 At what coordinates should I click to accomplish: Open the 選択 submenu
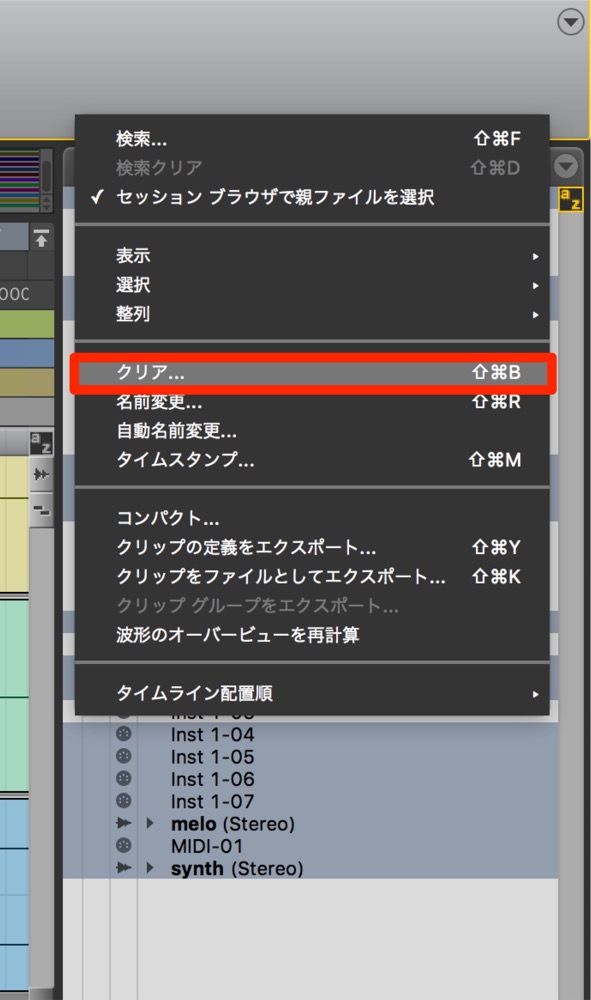tap(312, 284)
